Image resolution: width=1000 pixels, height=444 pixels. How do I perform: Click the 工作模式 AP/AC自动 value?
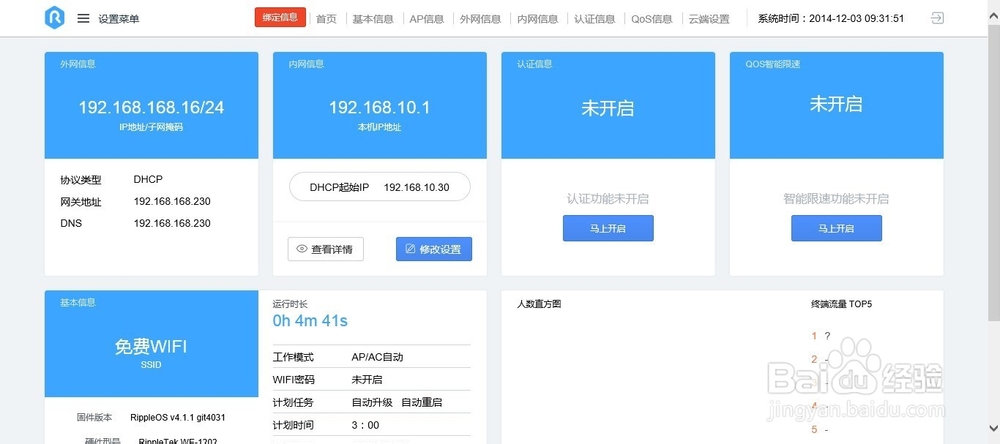click(377, 357)
